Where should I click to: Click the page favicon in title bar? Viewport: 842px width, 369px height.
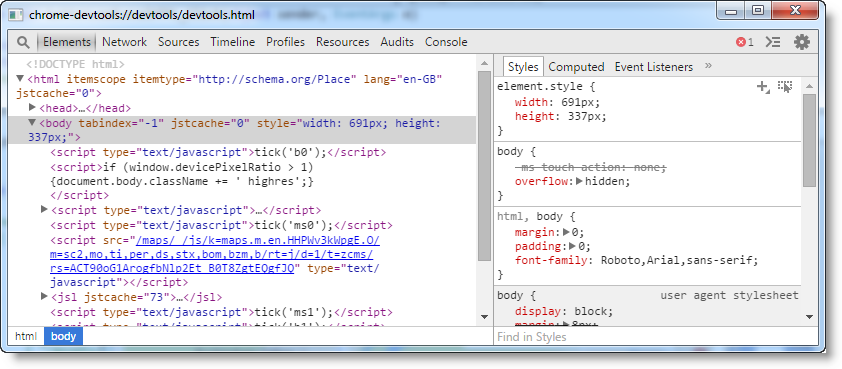coord(15,15)
